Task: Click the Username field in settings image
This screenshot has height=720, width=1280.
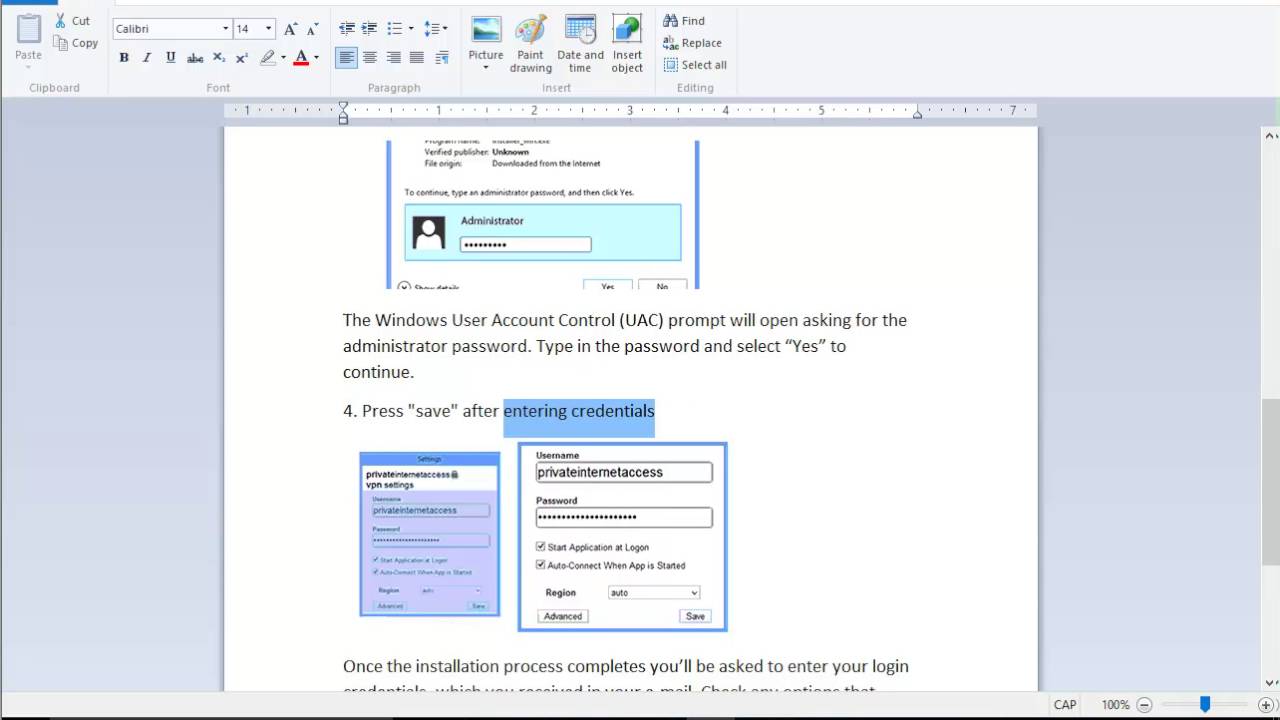Action: coord(624,472)
